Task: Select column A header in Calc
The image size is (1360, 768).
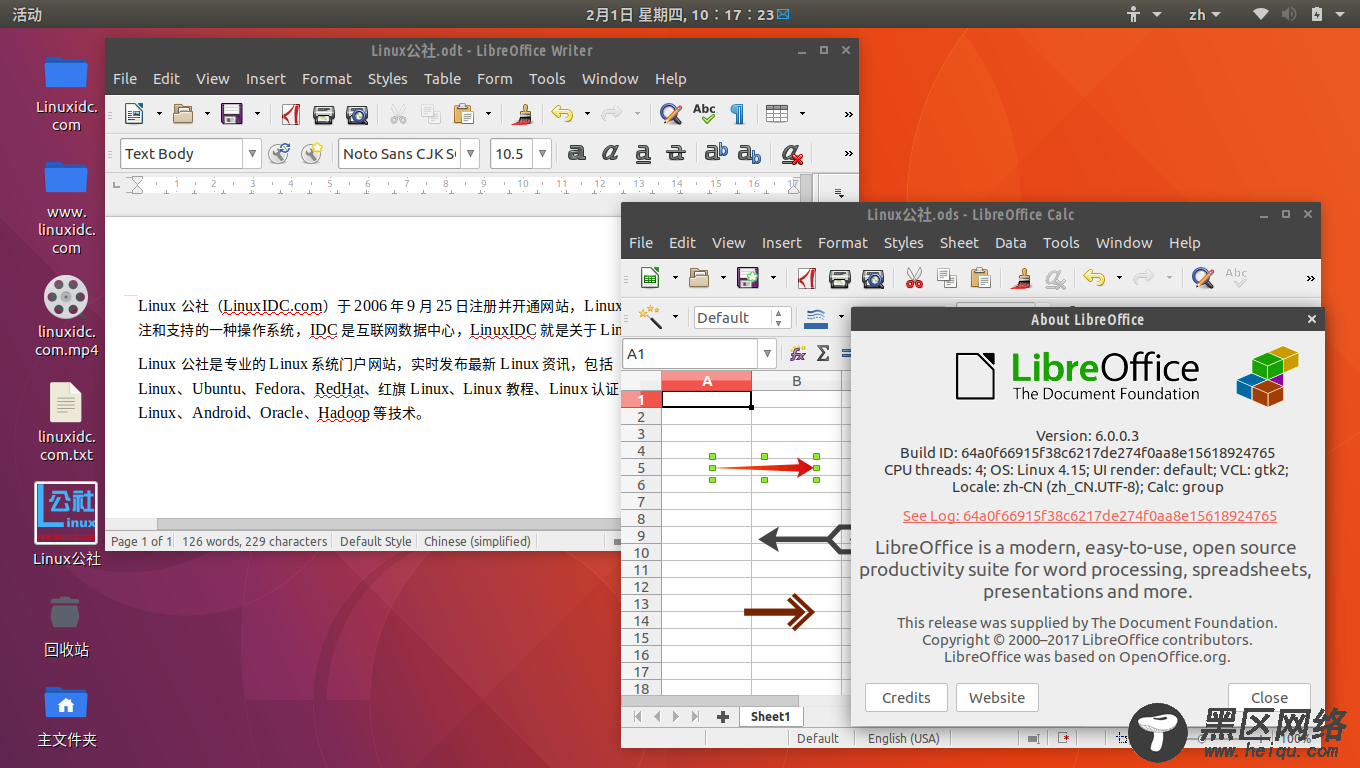Action: 707,381
